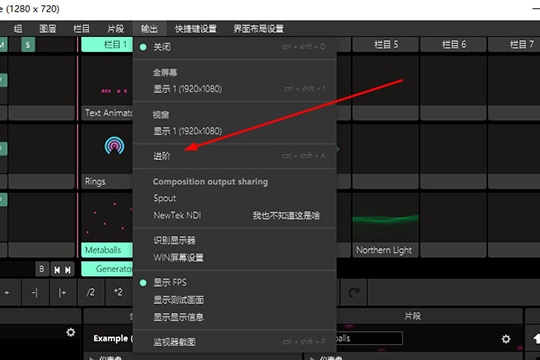Jump to previous with skip-back icon
This screenshot has height=360, width=540.
(x=57, y=270)
